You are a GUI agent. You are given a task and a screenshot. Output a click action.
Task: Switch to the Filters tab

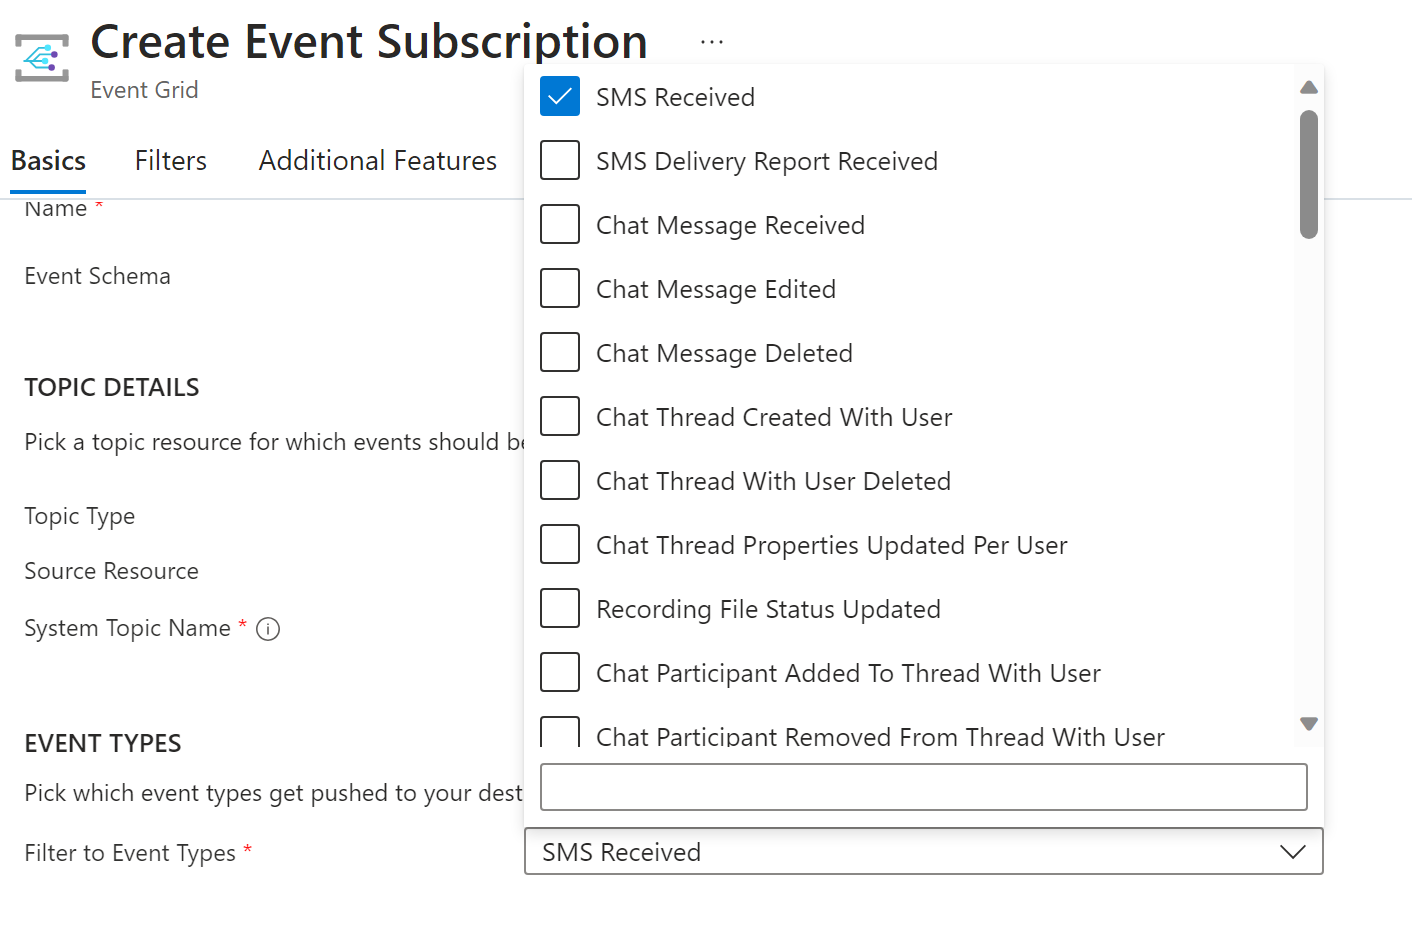[x=170, y=160]
